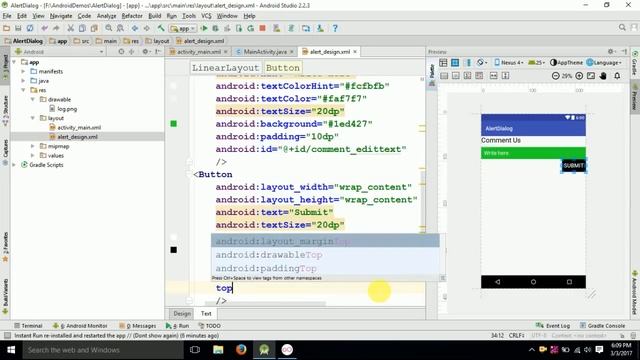640x360 pixels.
Task: Select logo.png in project tree
Action: click(63, 109)
